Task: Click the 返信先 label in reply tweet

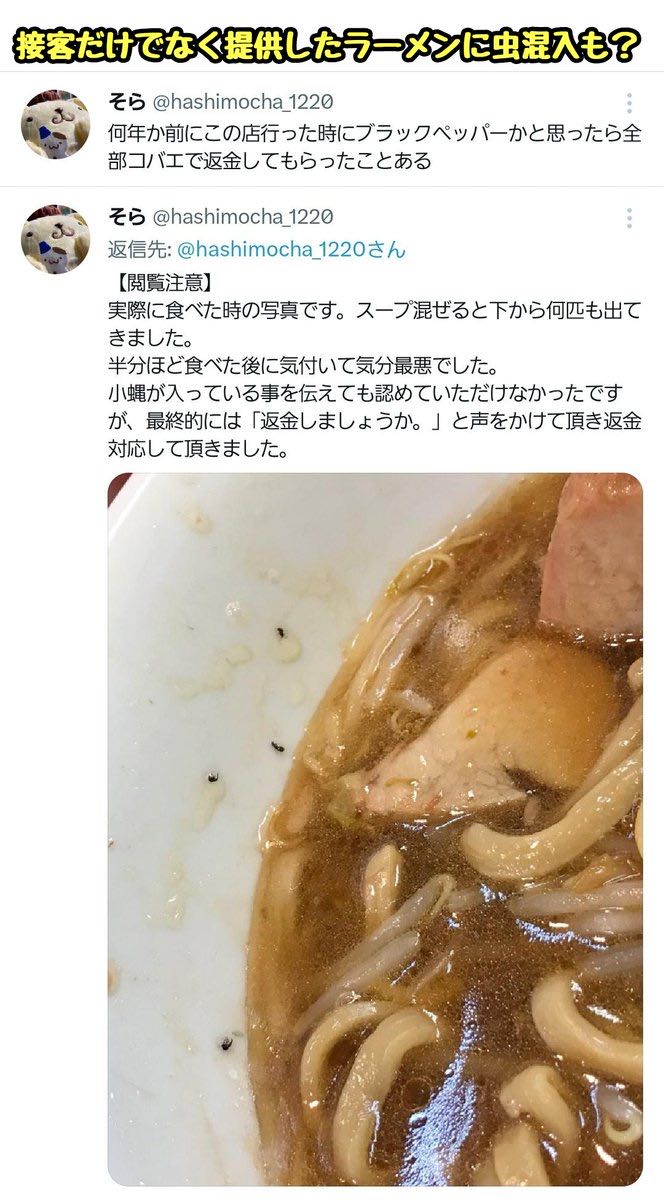Action: tap(140, 249)
